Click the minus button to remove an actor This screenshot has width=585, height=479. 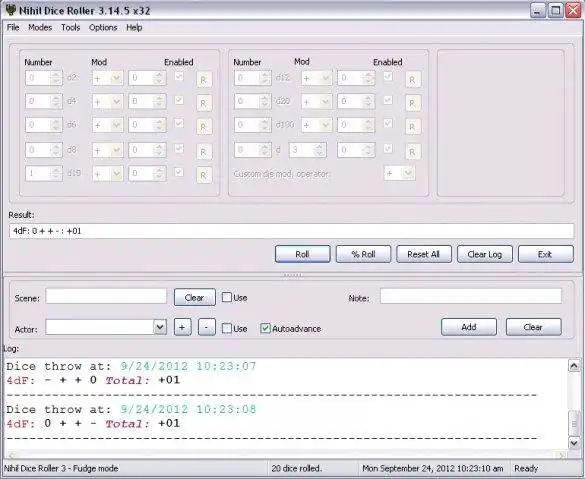pos(207,327)
